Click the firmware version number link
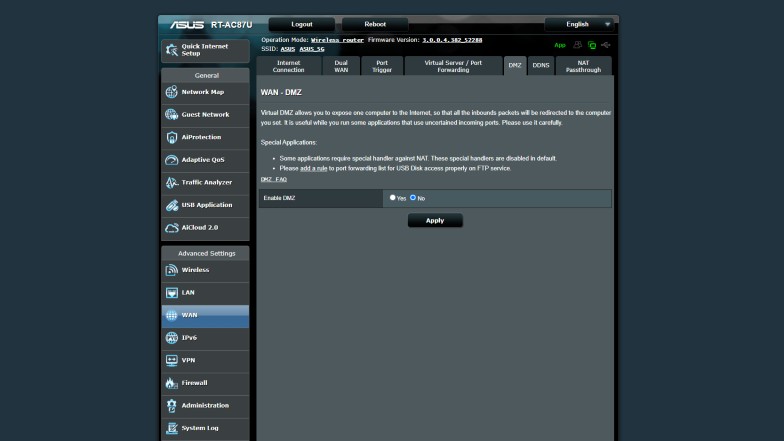784x441 pixels. click(x=452, y=40)
